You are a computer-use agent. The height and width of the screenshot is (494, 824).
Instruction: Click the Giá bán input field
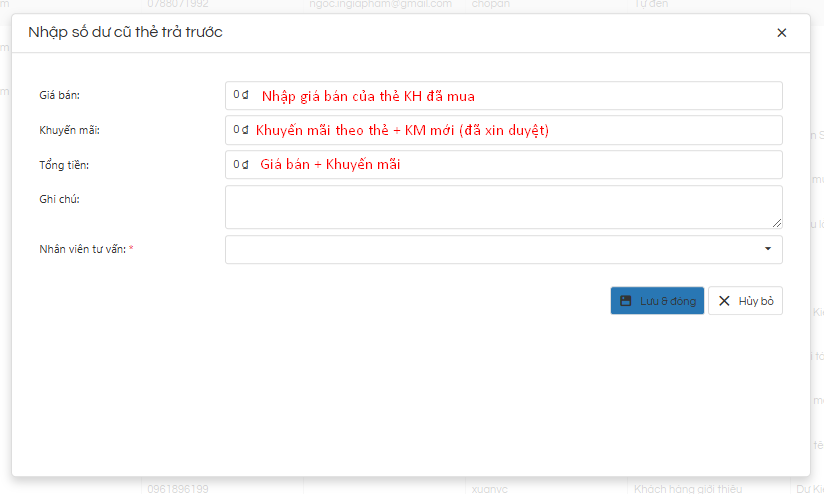tap(503, 96)
